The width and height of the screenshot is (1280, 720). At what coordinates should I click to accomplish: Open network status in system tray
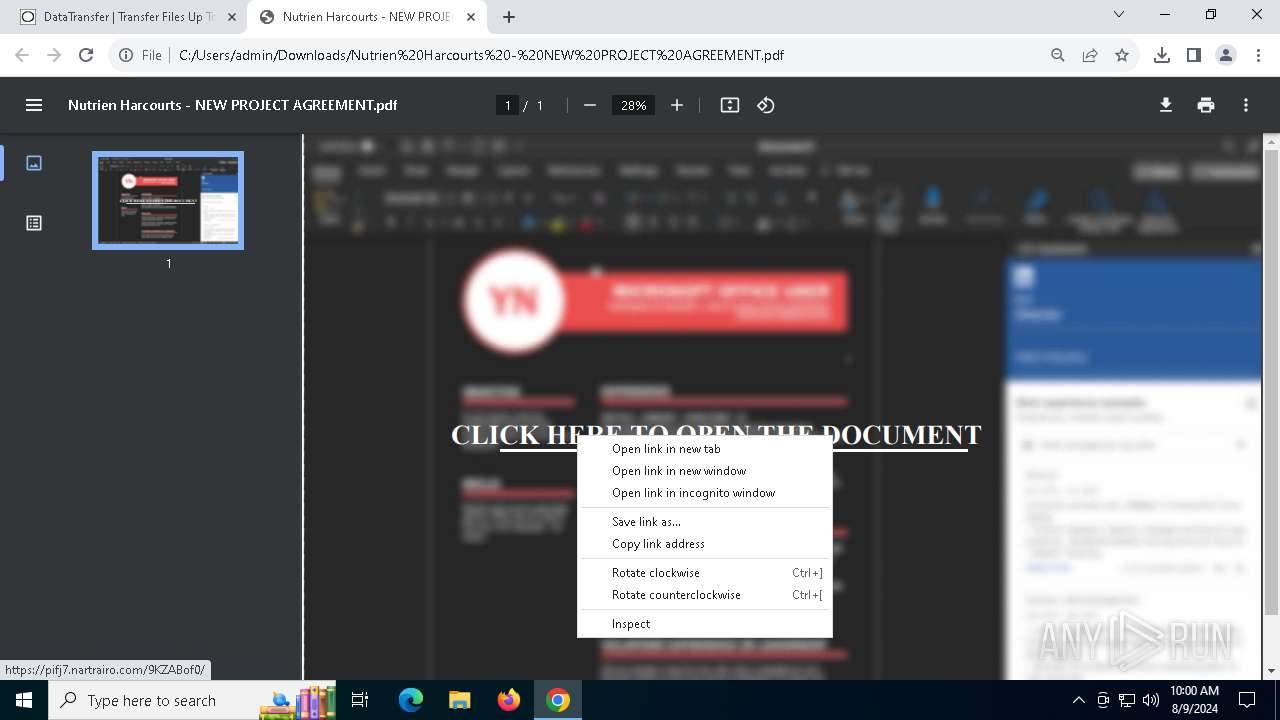pos(1127,700)
